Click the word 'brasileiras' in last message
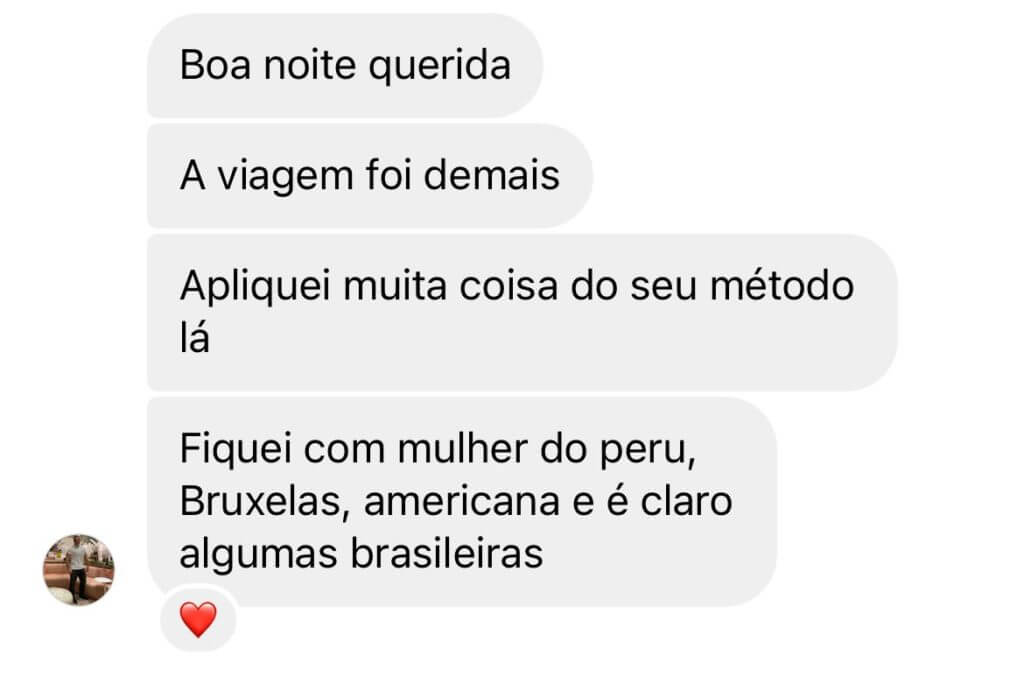1024x677 pixels. tap(447, 554)
